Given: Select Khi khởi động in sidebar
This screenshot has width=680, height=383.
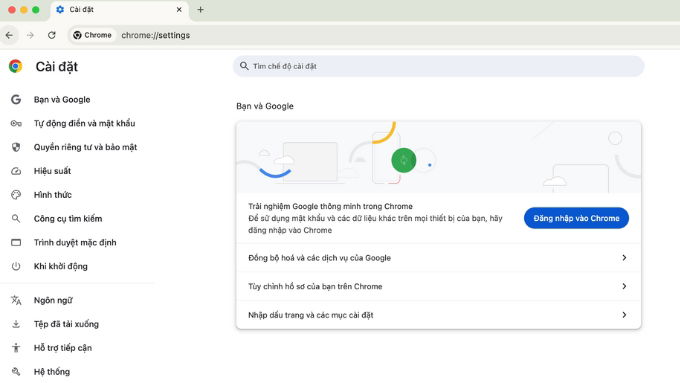Looking at the screenshot, I should [x=61, y=266].
